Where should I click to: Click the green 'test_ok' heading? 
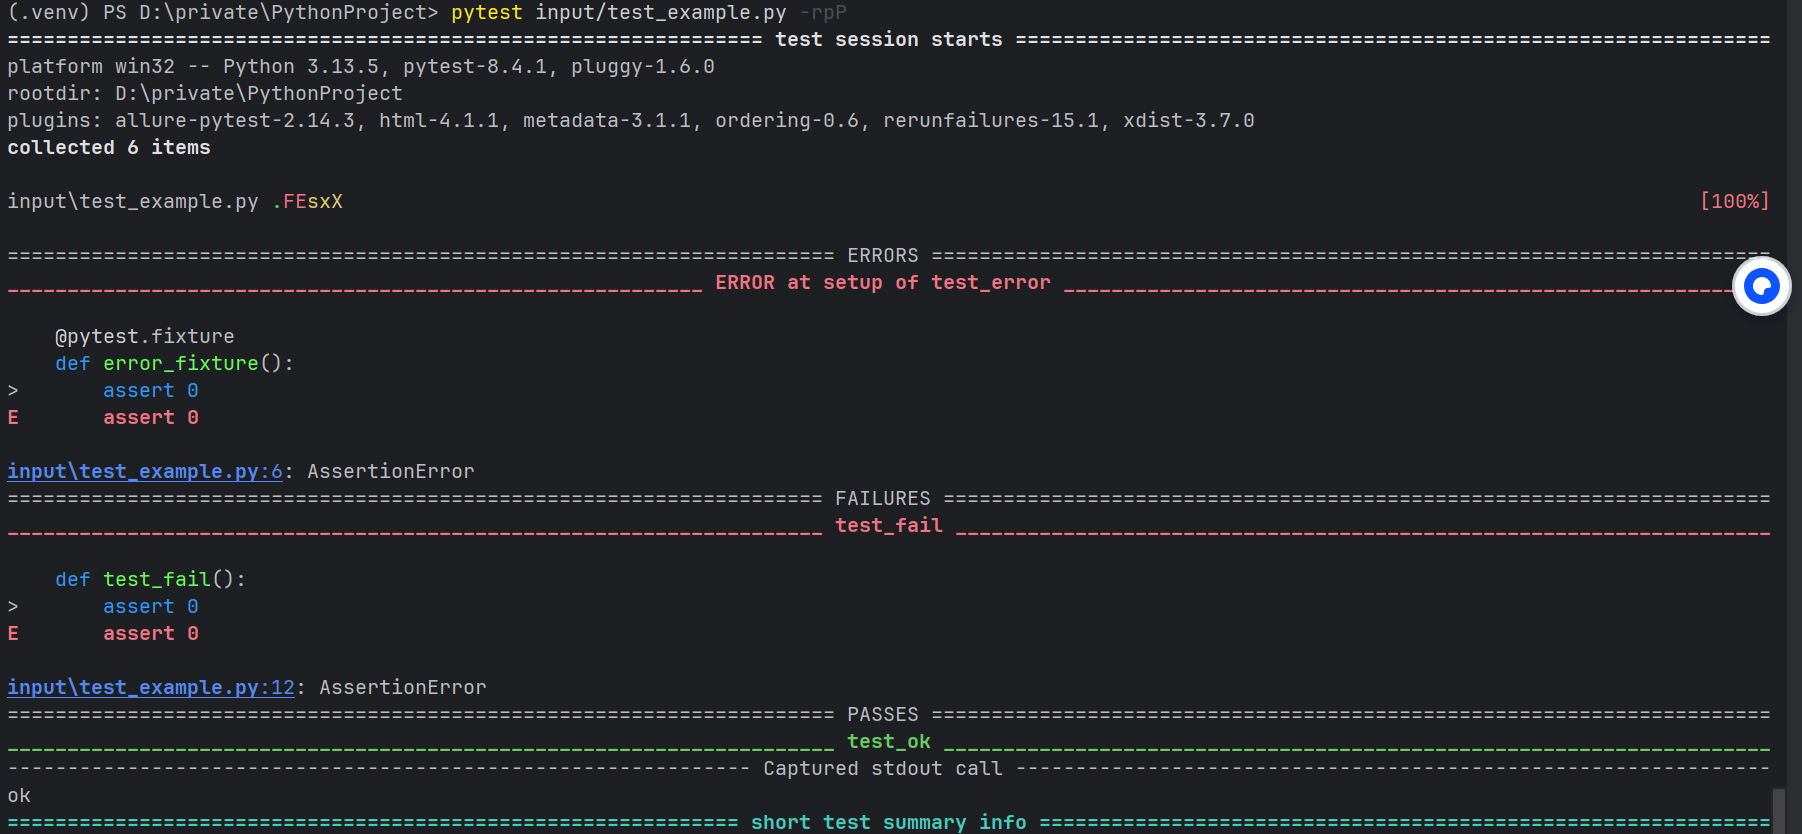click(889, 742)
